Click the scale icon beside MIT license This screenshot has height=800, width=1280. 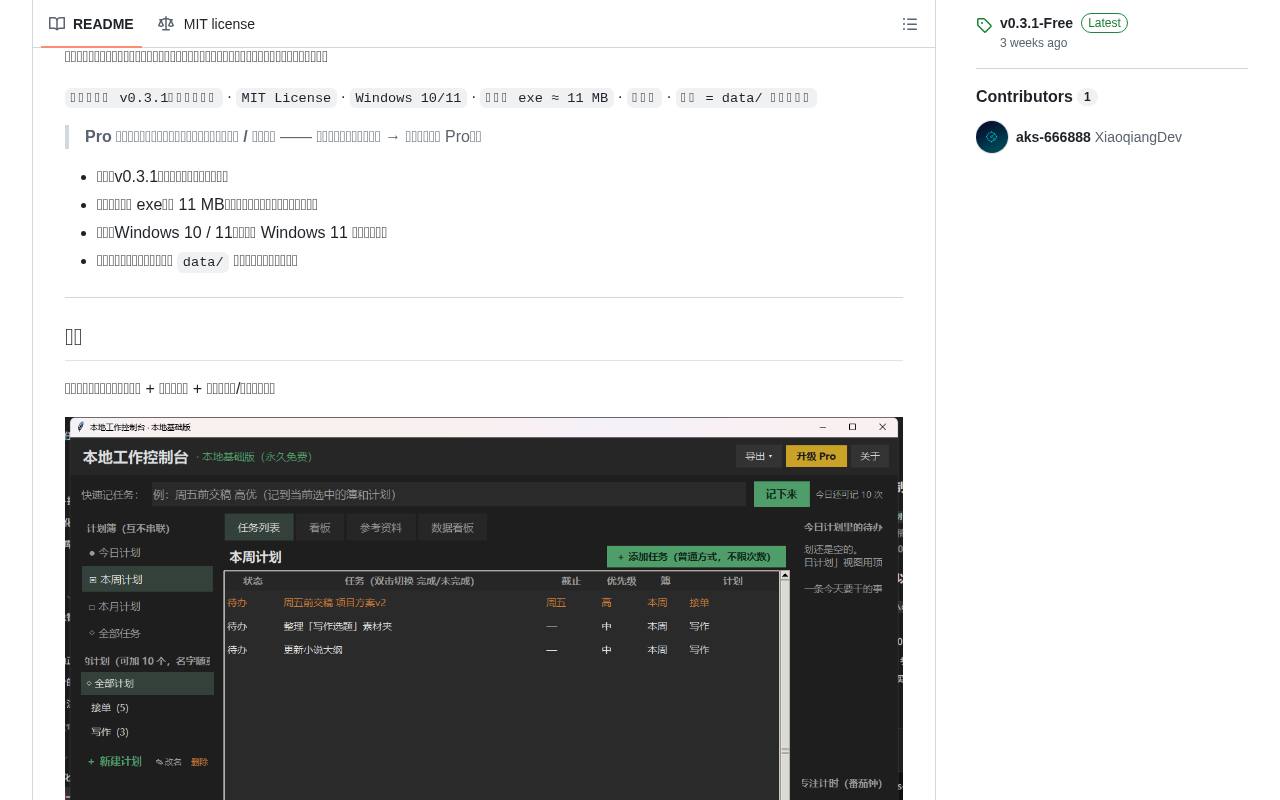click(x=166, y=24)
